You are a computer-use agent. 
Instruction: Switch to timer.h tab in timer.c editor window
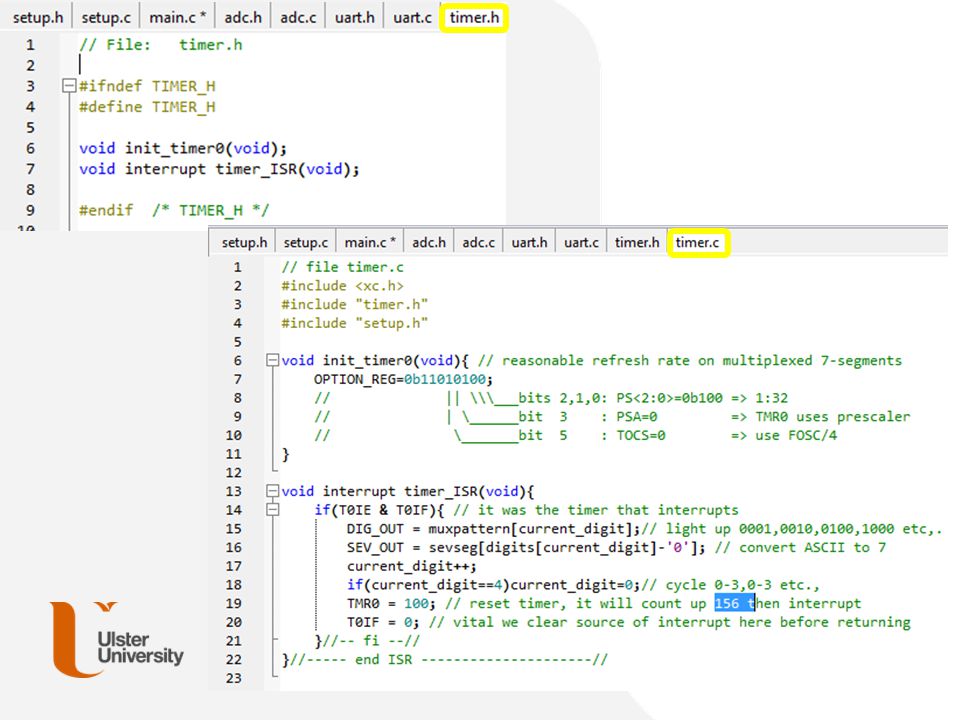click(x=637, y=242)
